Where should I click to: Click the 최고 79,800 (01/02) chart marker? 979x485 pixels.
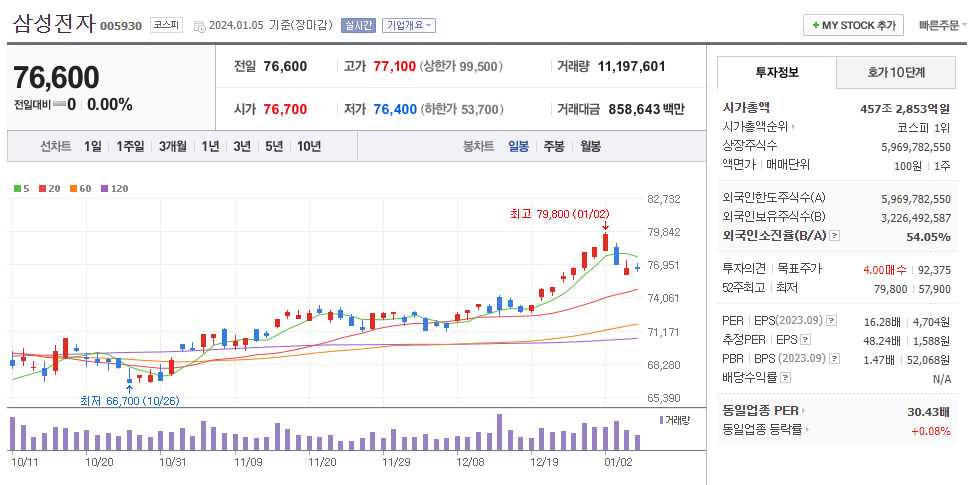tap(559, 214)
